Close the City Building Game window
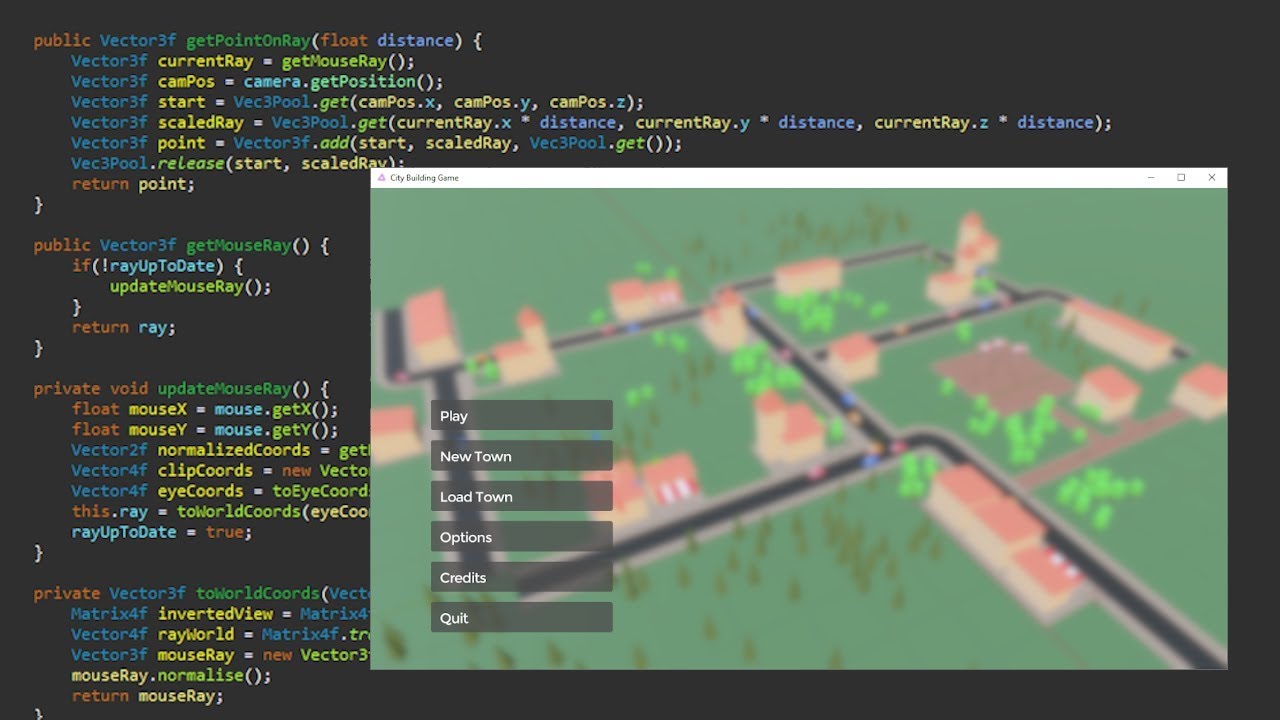The height and width of the screenshot is (720, 1280). pos(1212,178)
